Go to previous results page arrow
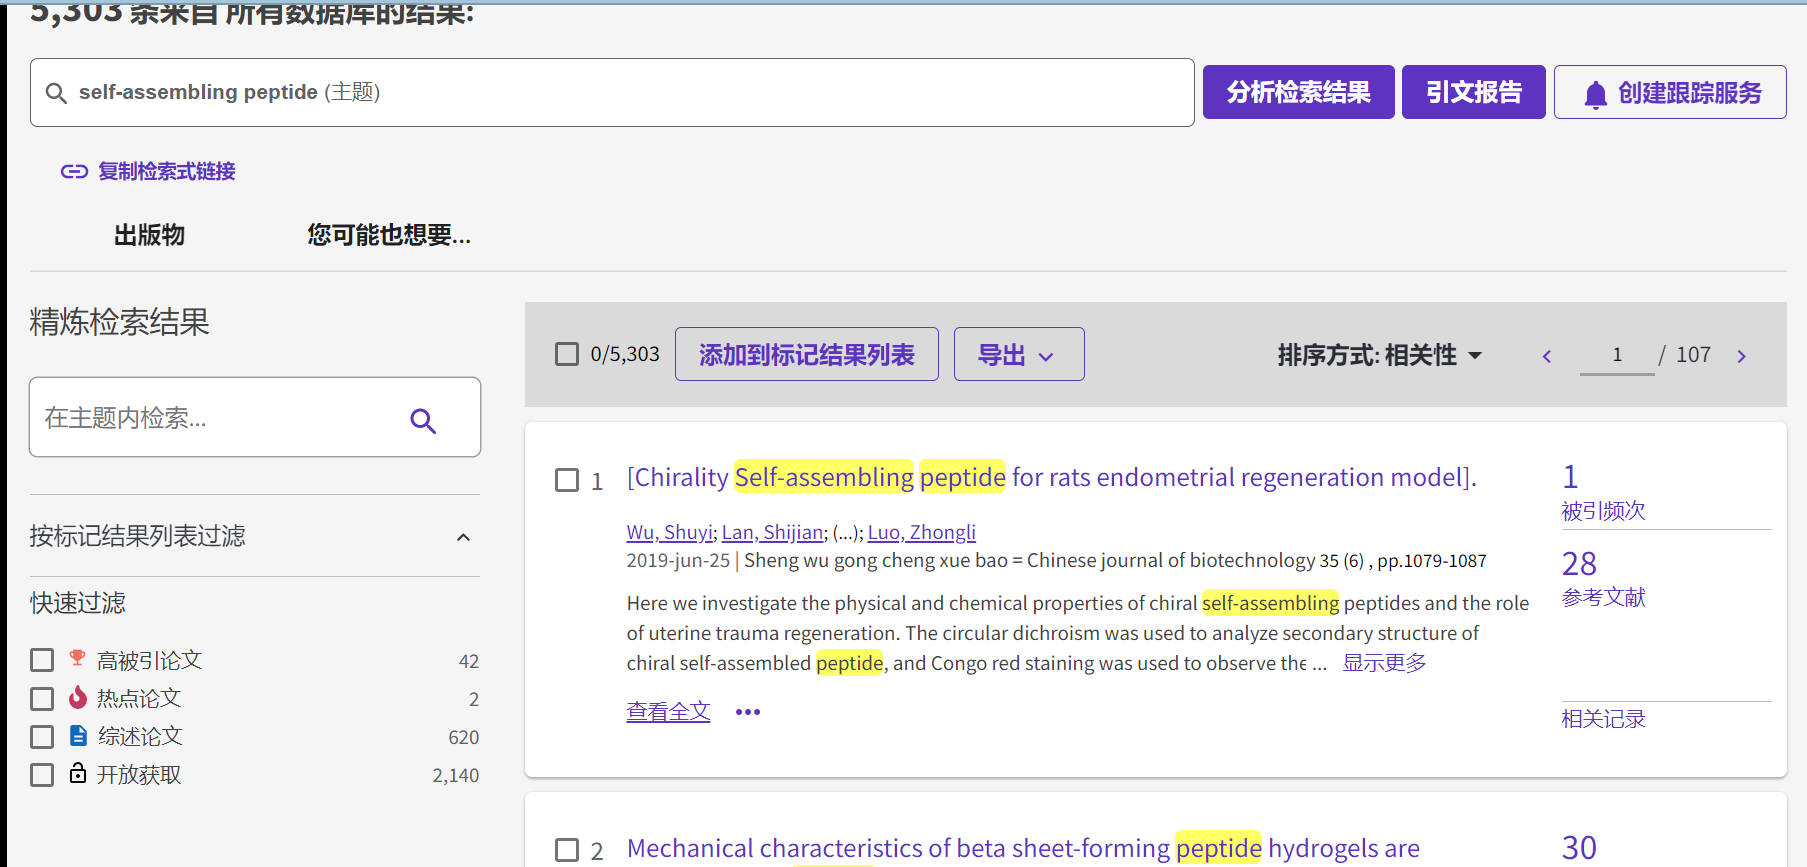 point(1547,356)
